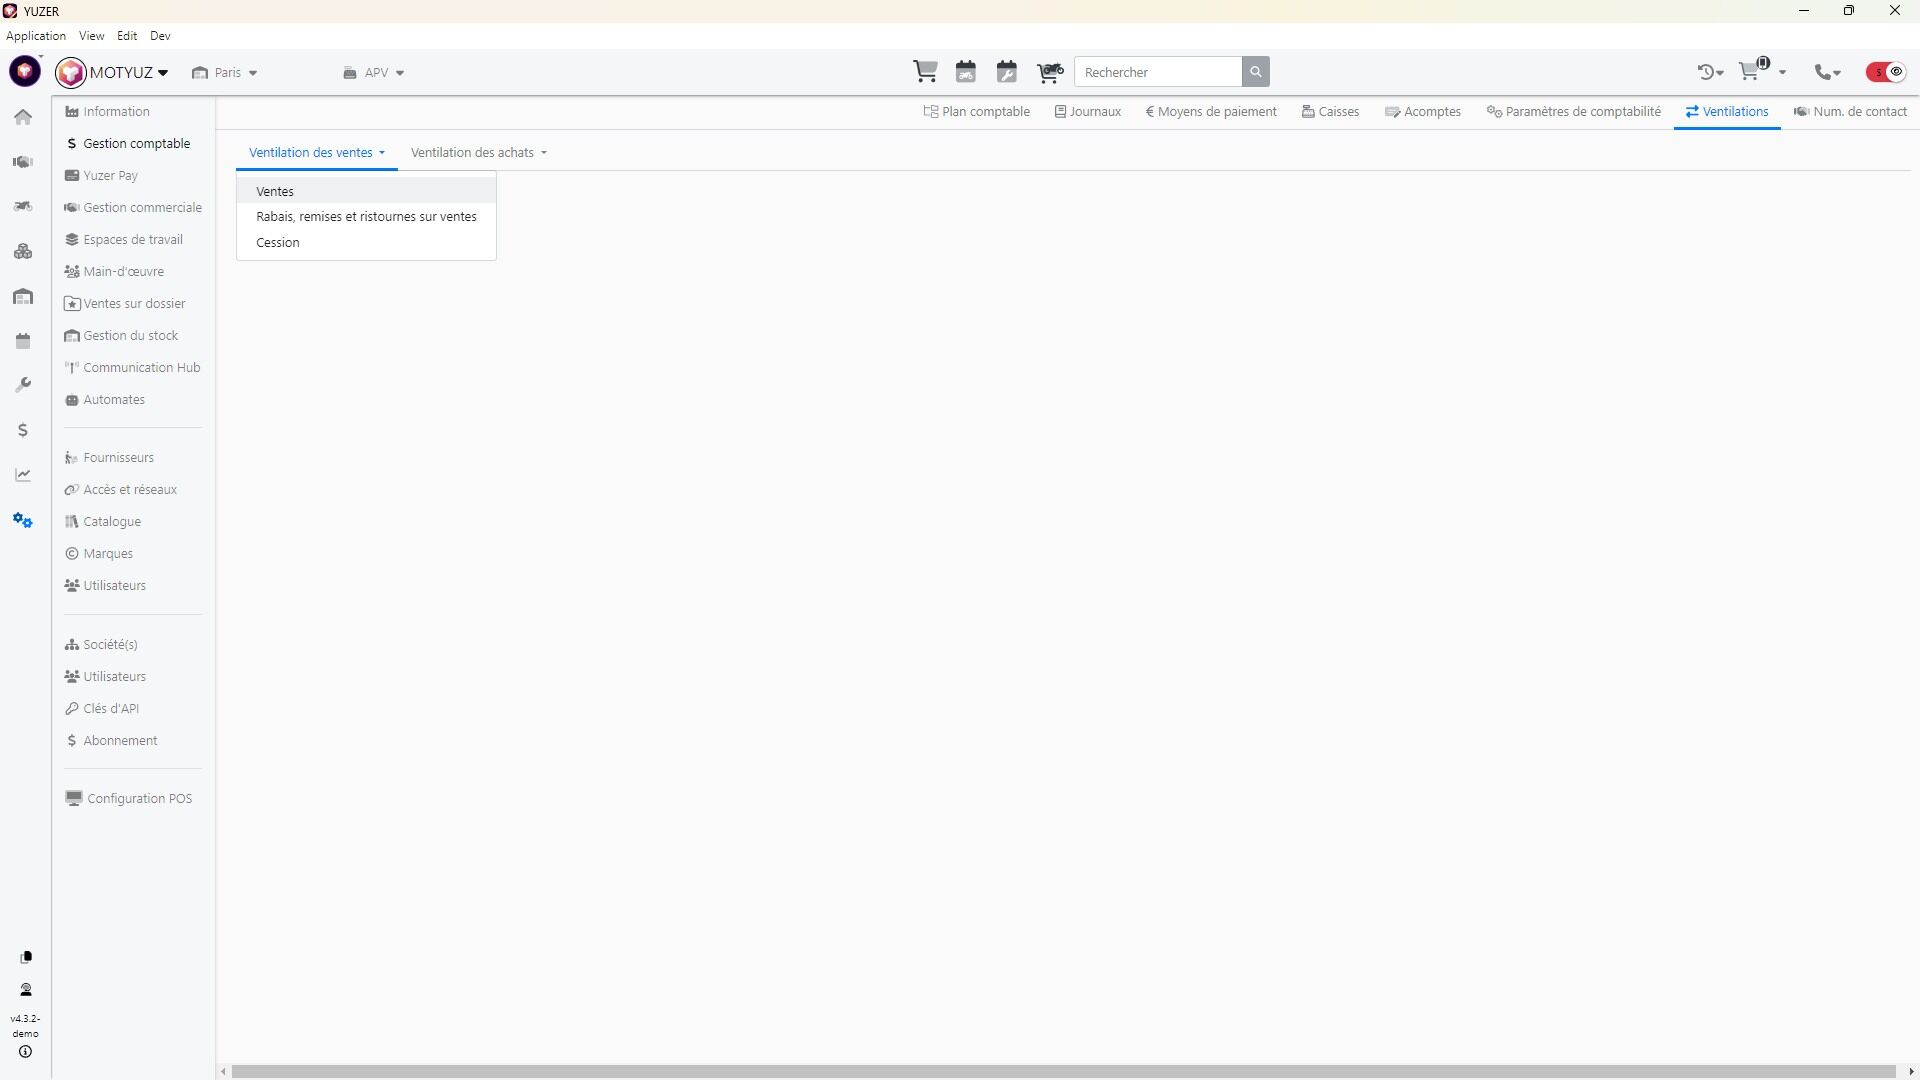Switch to the Plan comptable tab
The width and height of the screenshot is (1920, 1080).
(x=976, y=112)
